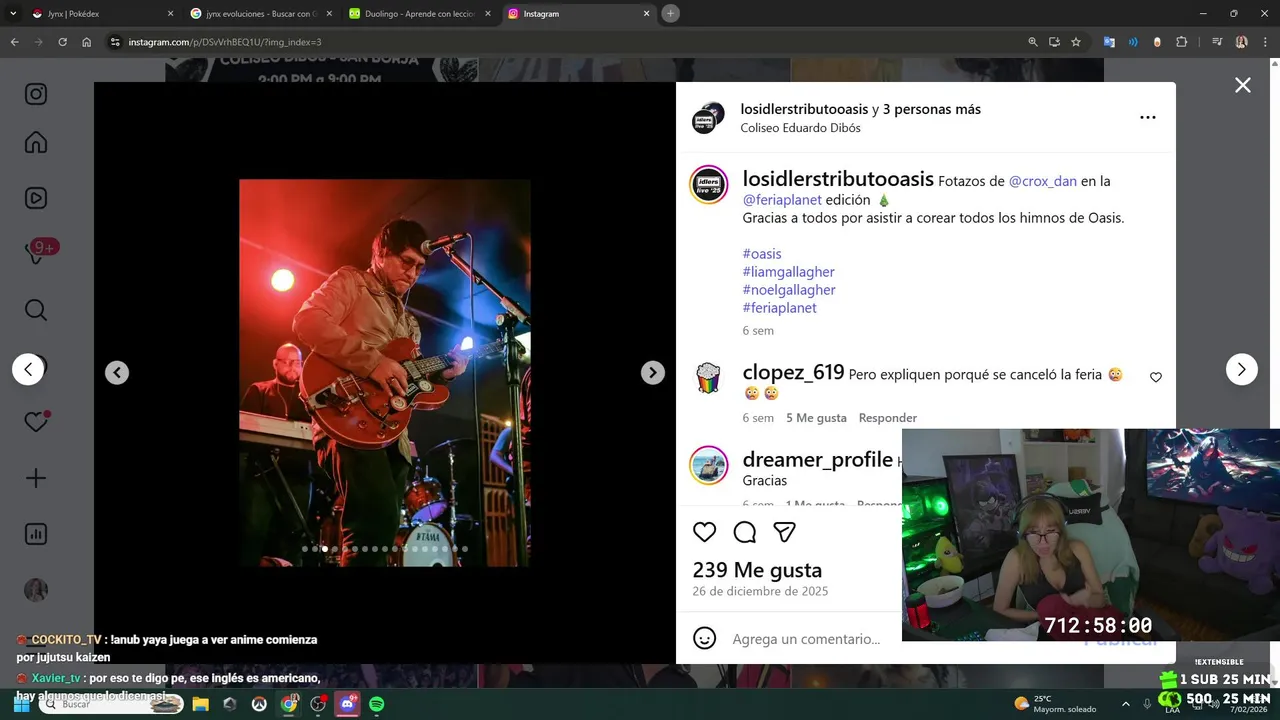Screen dimensions: 1280x720
Task: Click dreamer_profile's avatar
Action: (x=708, y=465)
